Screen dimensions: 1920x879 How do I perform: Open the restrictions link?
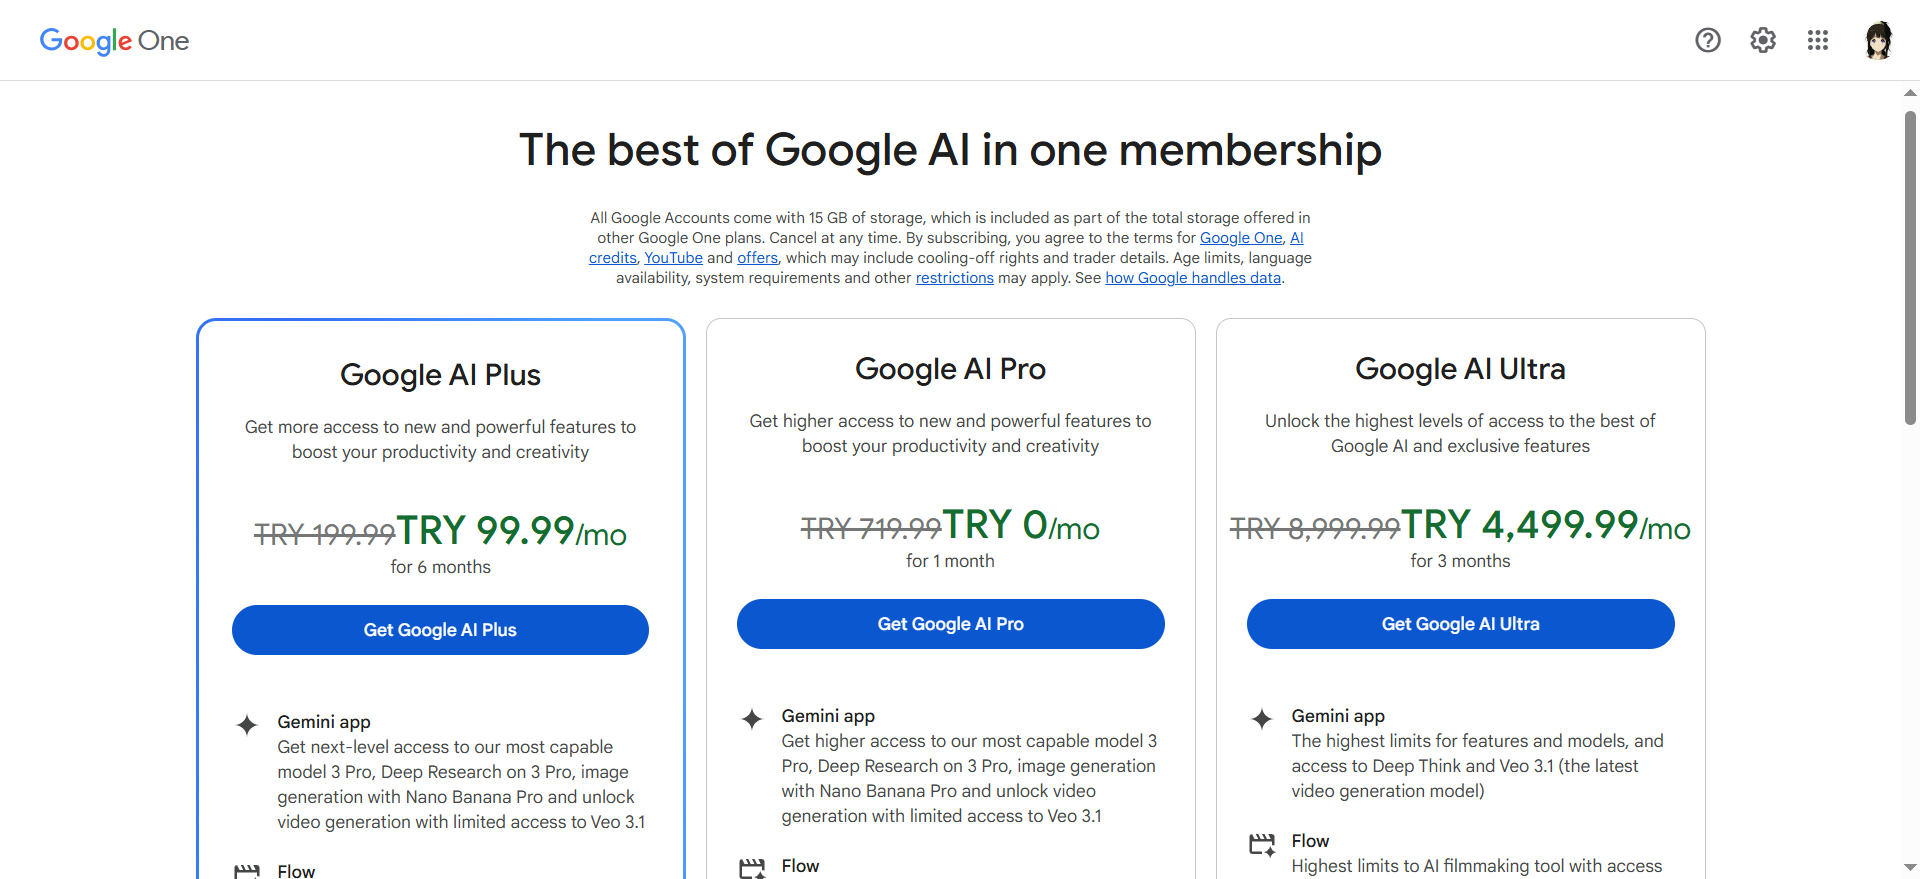tap(954, 278)
